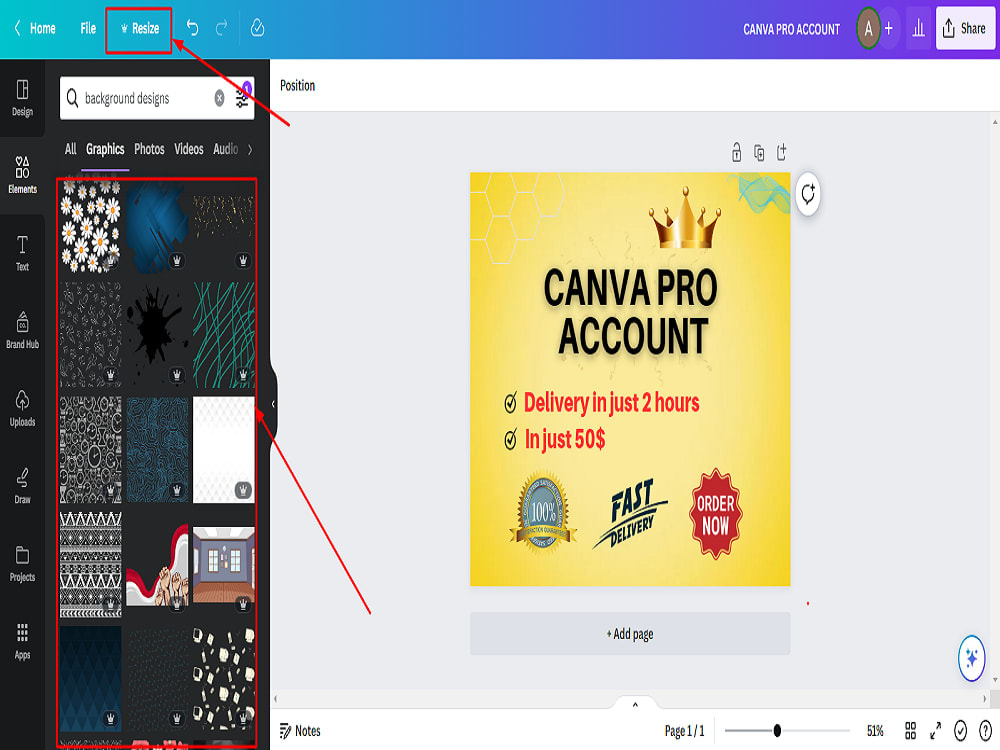Collapse the Elements side panel
The height and width of the screenshot is (750, 1000).
[x=273, y=403]
